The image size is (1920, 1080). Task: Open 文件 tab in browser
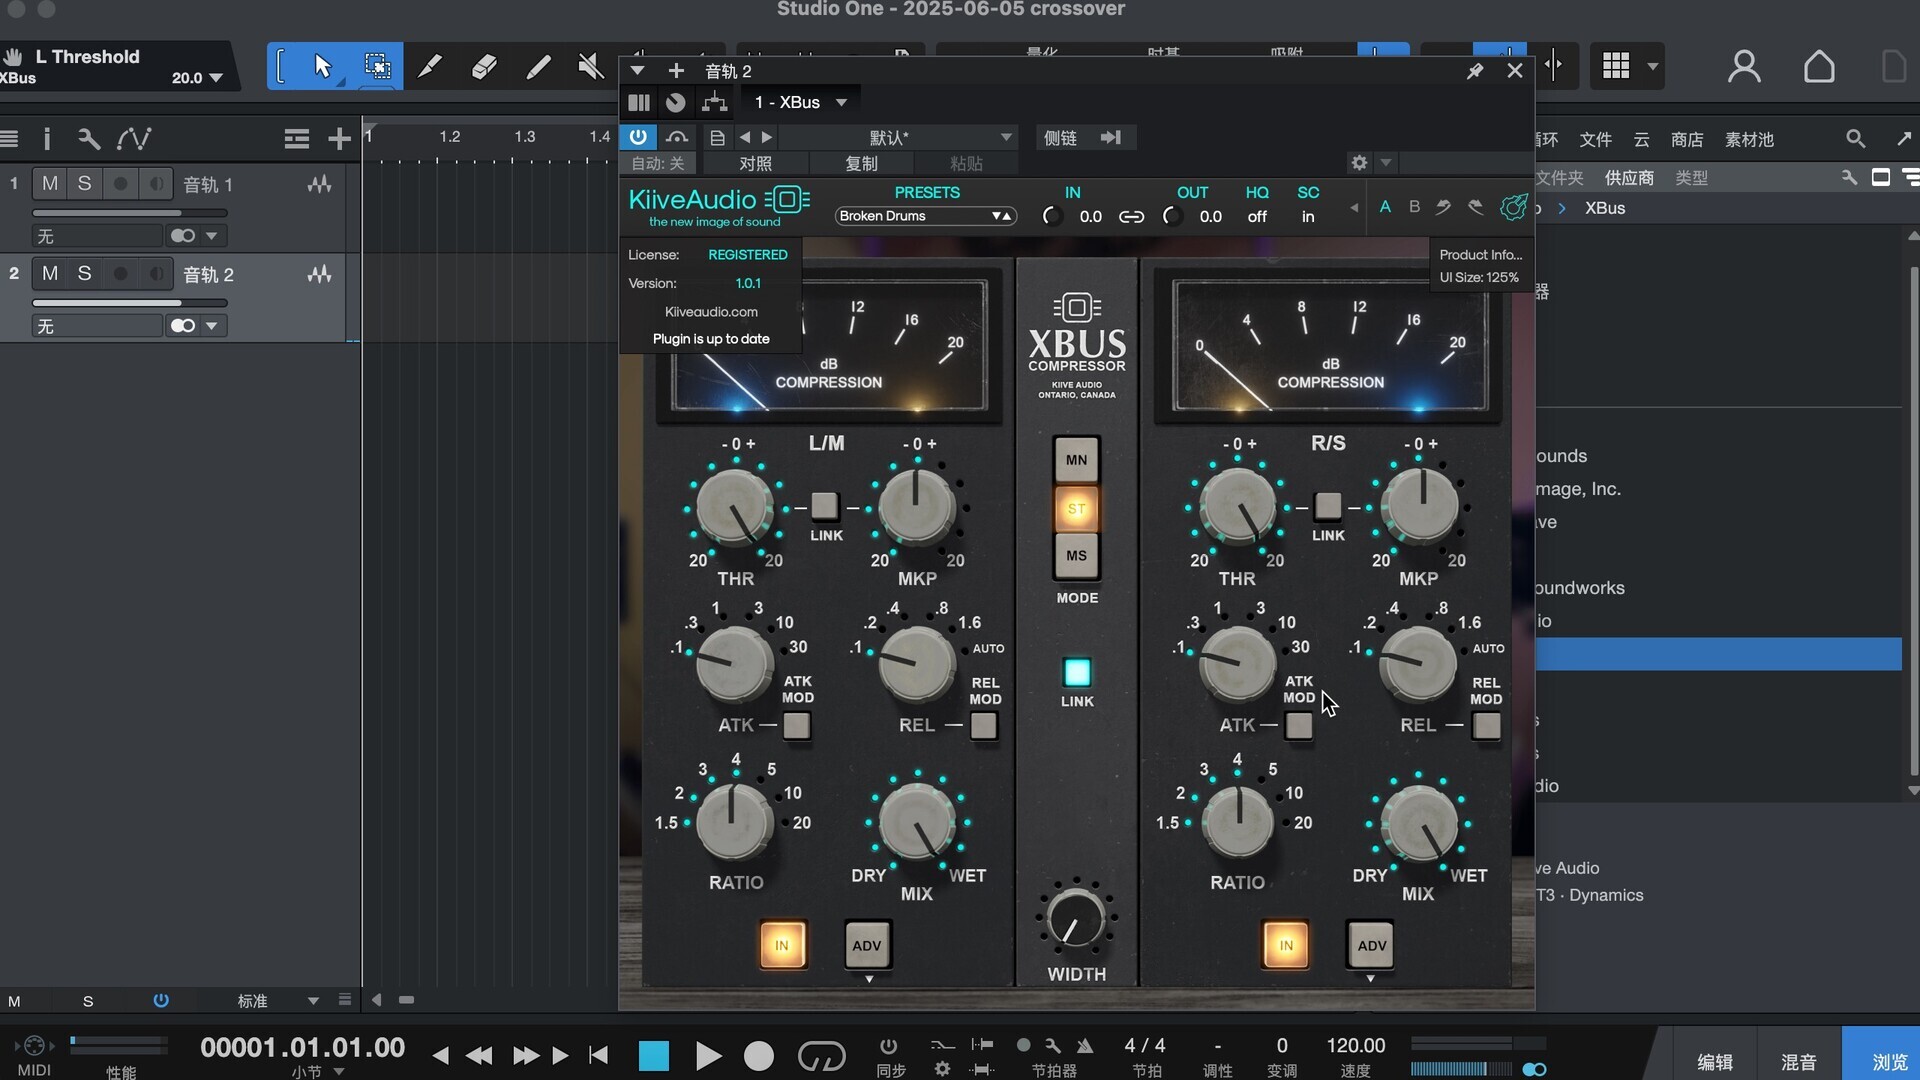click(1595, 140)
